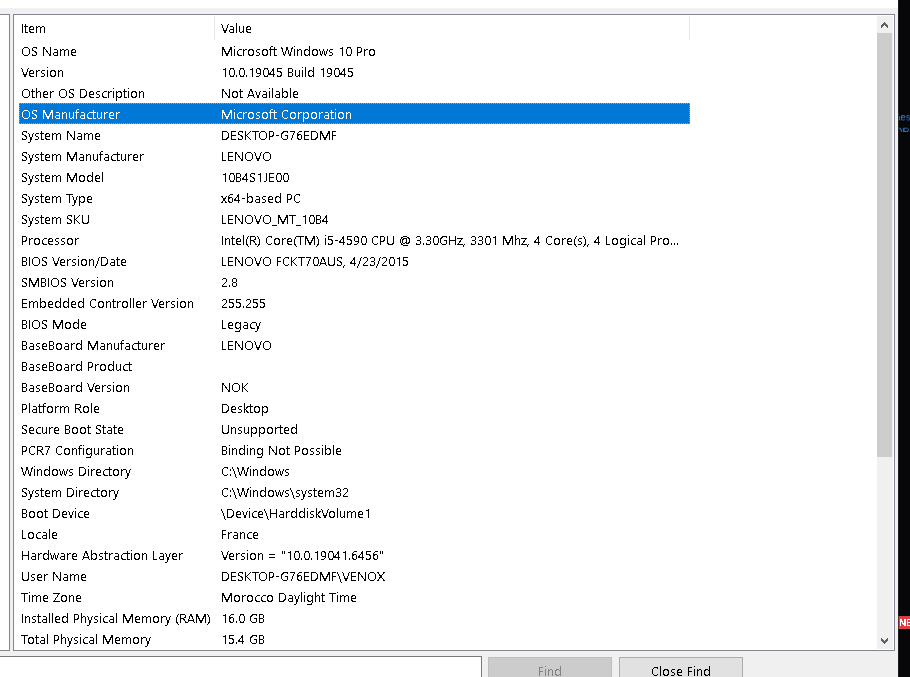Click the scrollbar up arrow

884,26
